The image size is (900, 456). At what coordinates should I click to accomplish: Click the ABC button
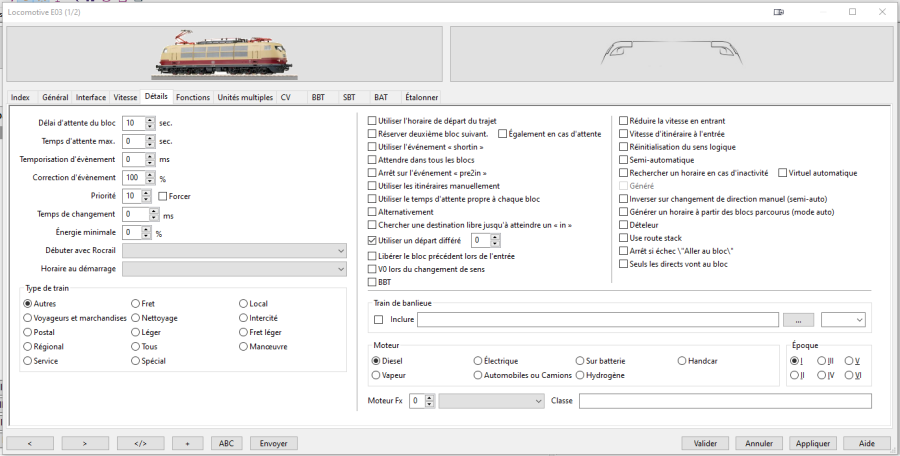pos(226,442)
